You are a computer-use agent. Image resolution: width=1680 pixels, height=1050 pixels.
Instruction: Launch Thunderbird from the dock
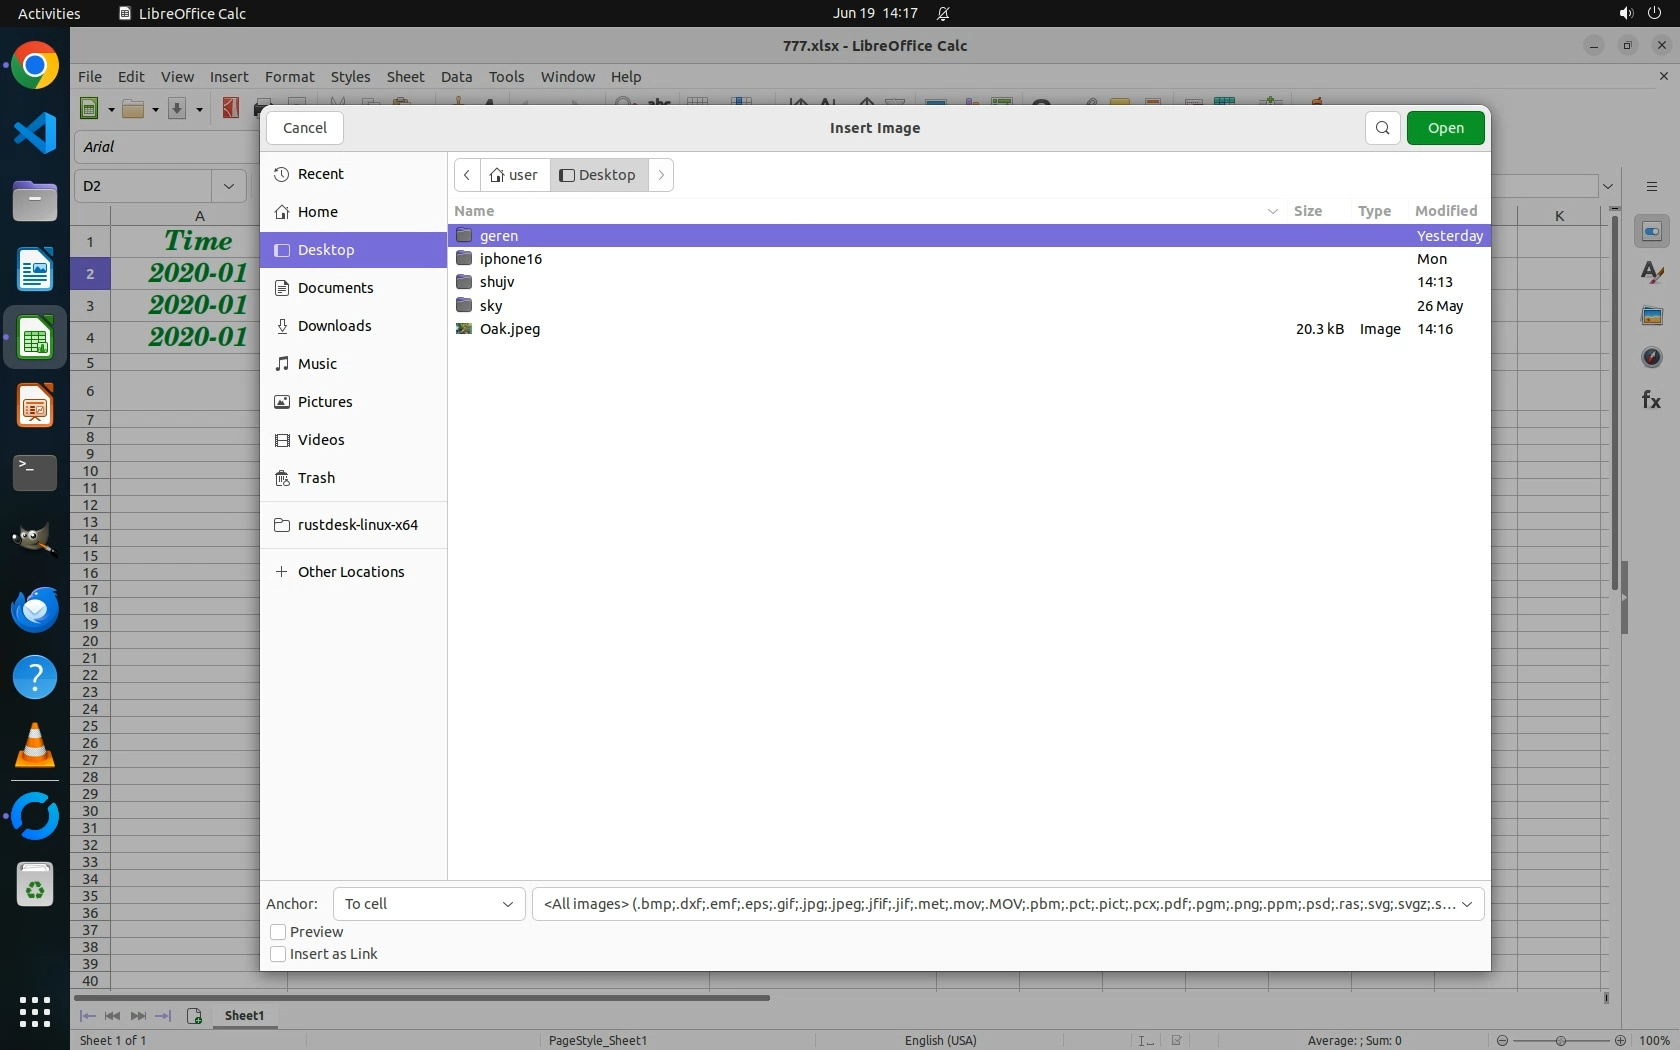pos(35,609)
